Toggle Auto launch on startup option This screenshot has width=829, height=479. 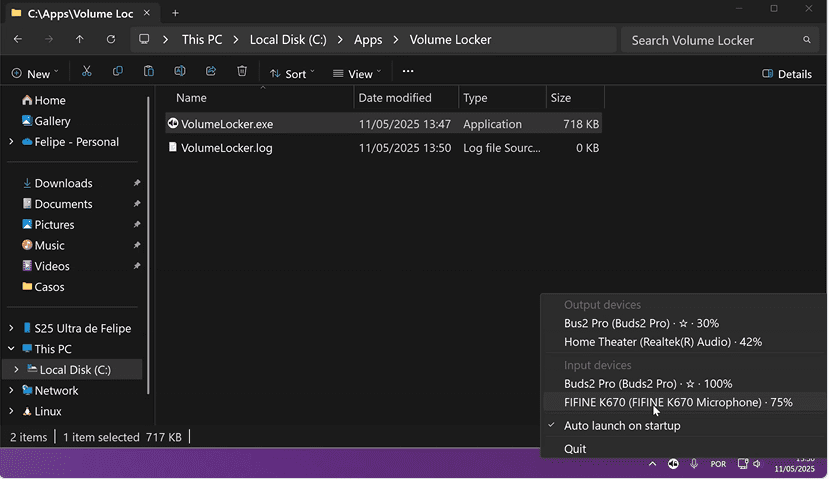pyautogui.click(x=622, y=426)
